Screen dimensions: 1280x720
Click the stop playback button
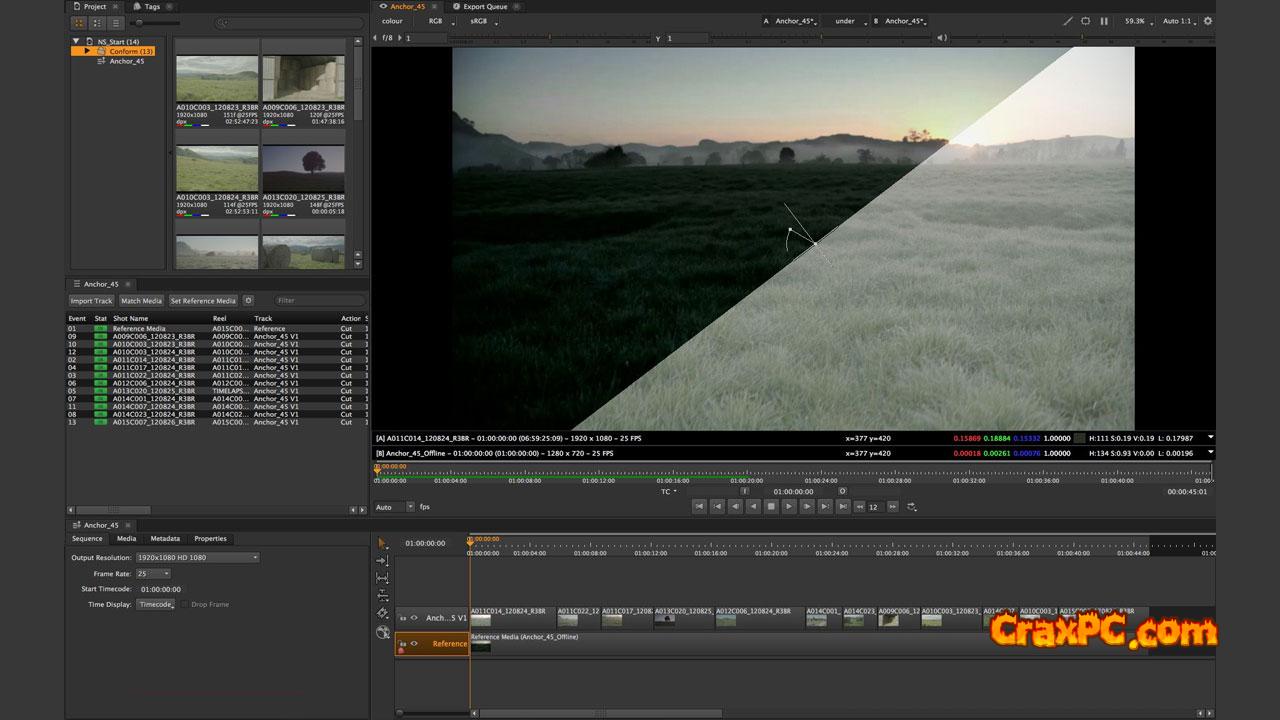[771, 507]
